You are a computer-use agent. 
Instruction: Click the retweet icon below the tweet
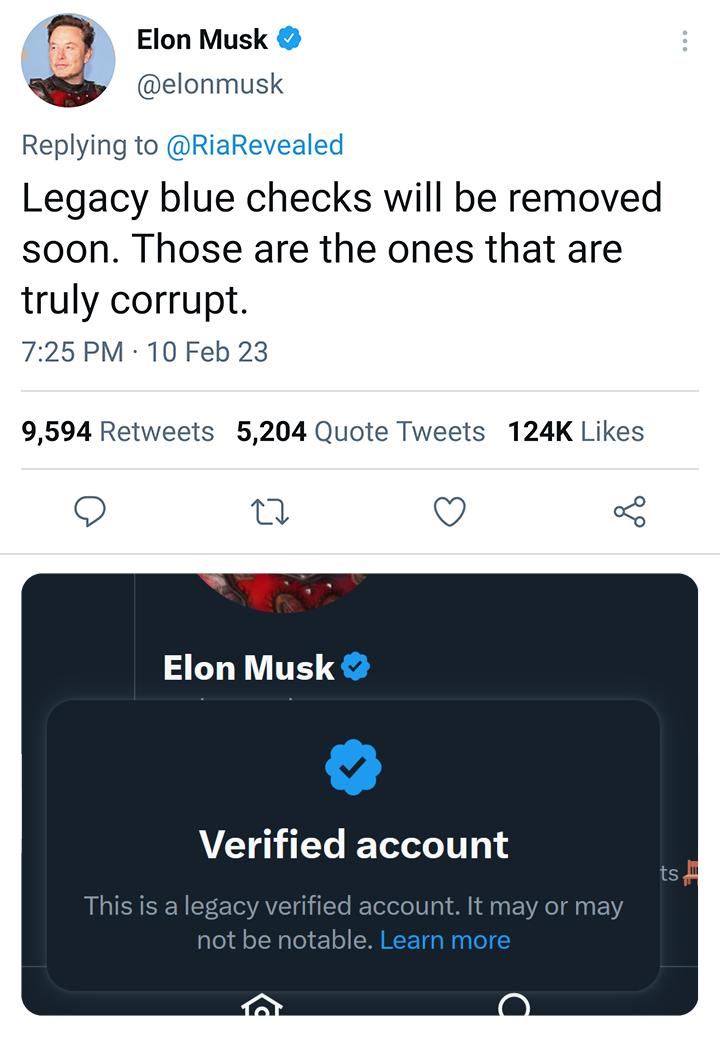[x=270, y=511]
